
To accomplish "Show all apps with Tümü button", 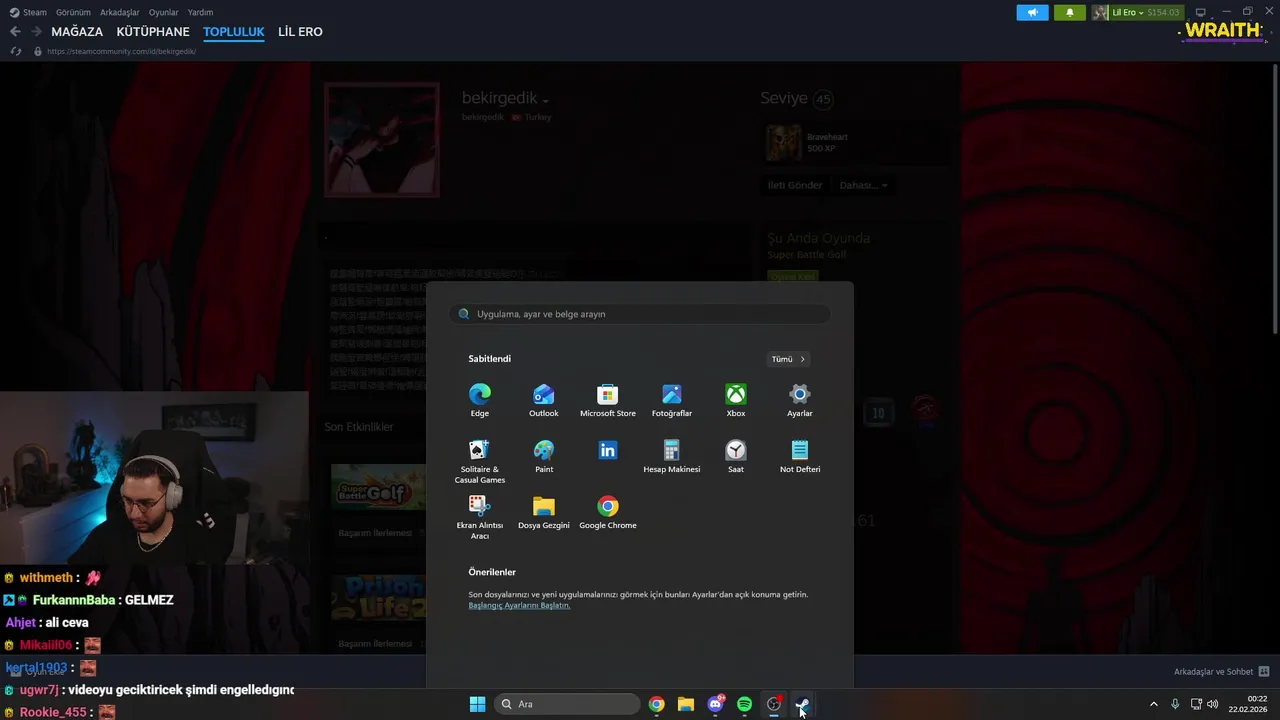I will 788,359.
